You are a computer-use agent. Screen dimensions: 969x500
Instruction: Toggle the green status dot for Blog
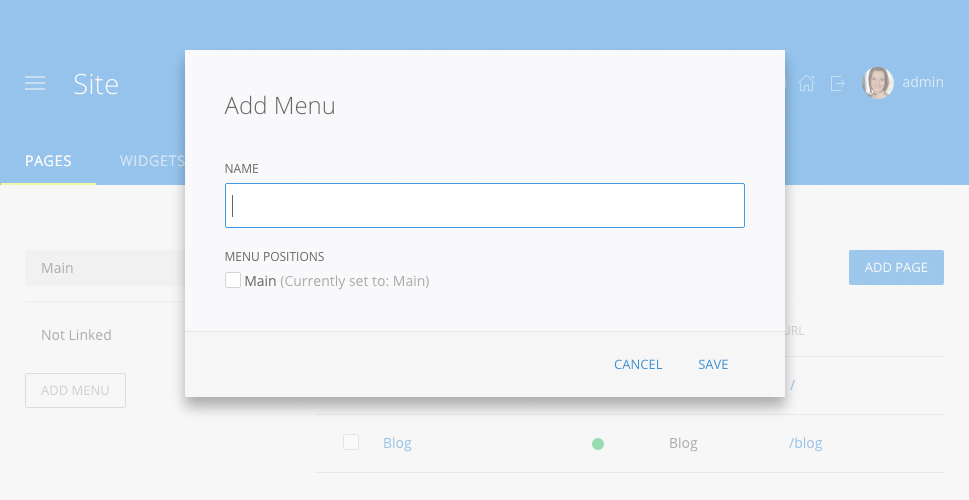coord(598,444)
